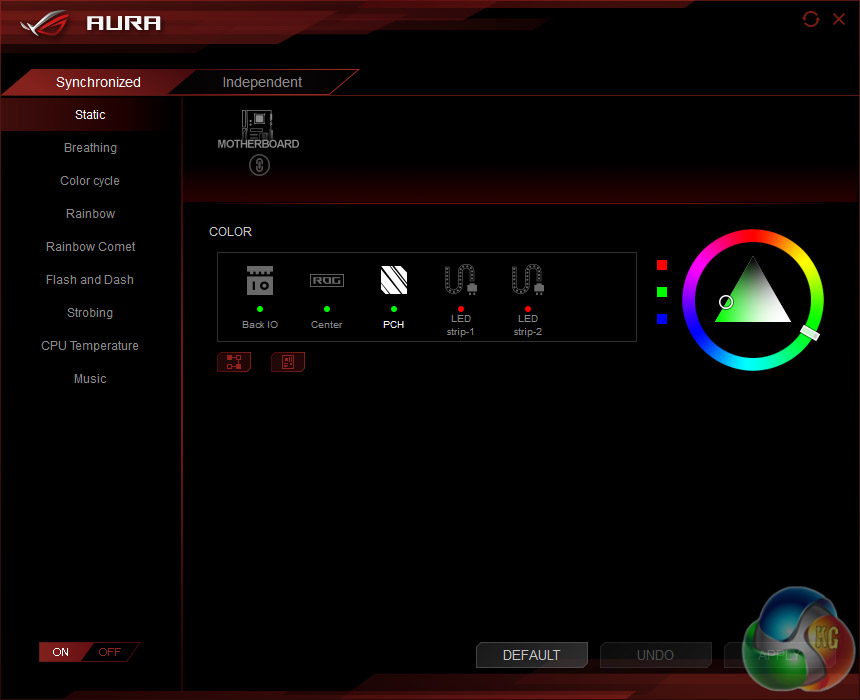Click the DEFAULT button

tap(531, 655)
